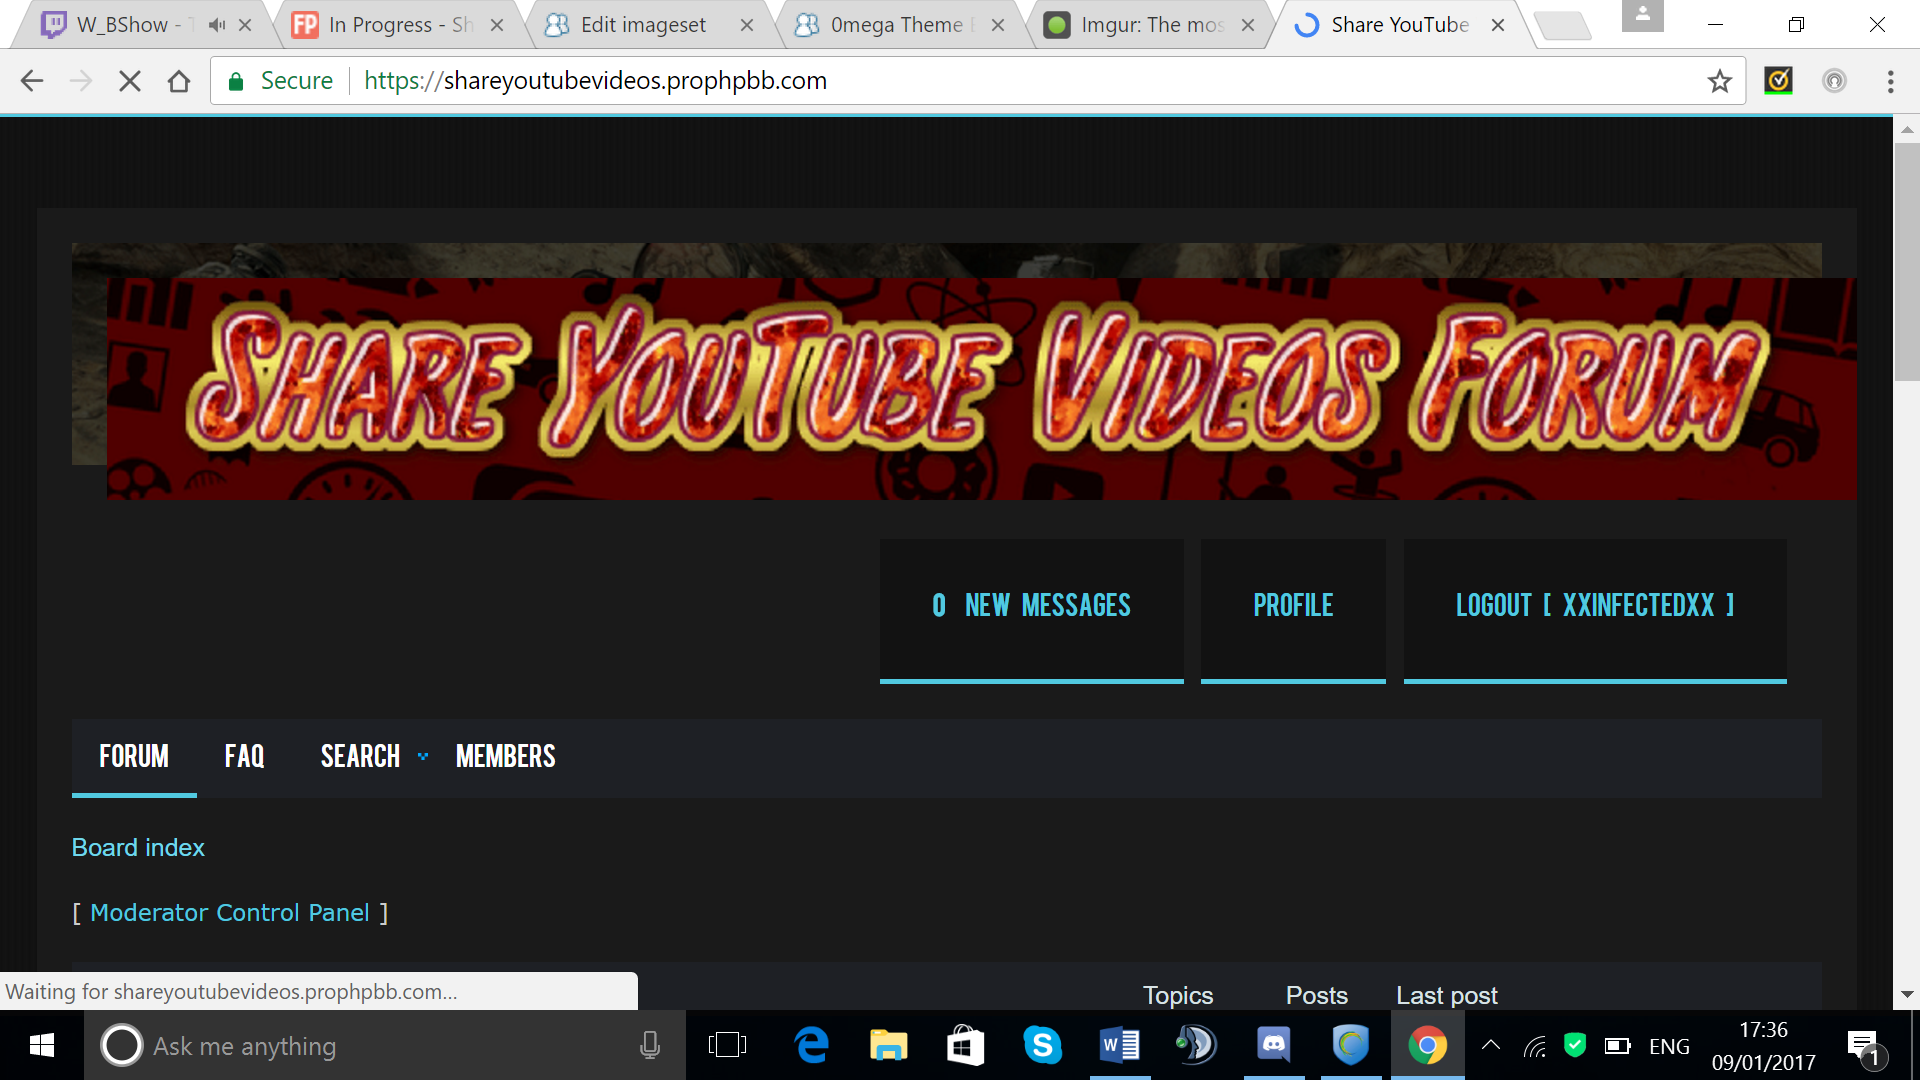Open Skype from the taskbar
This screenshot has height=1080, width=1920.
[1042, 1045]
